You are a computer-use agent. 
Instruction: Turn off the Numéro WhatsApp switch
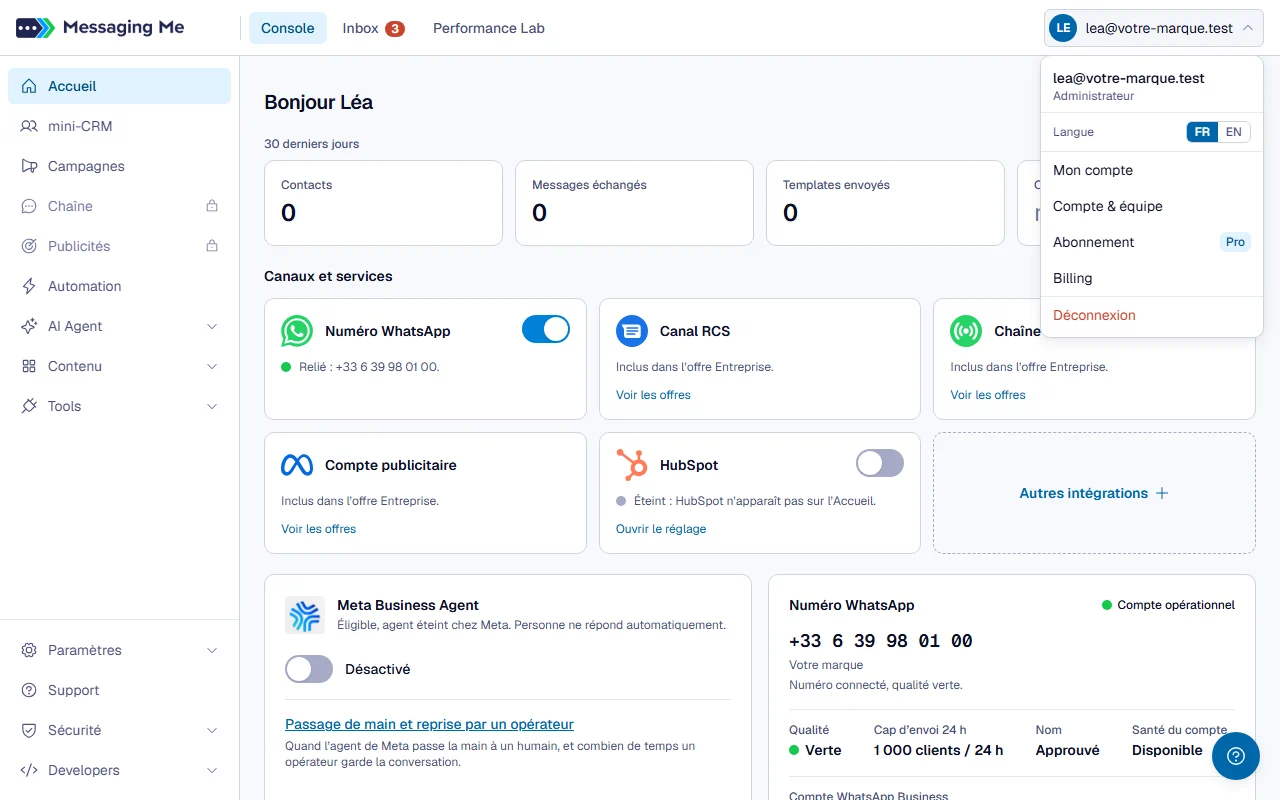coord(546,329)
